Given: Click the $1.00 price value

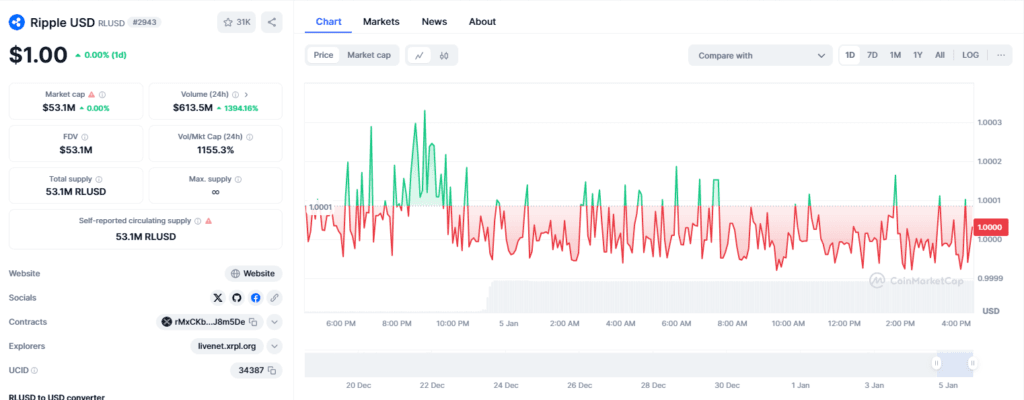Looking at the screenshot, I should pos(38,55).
